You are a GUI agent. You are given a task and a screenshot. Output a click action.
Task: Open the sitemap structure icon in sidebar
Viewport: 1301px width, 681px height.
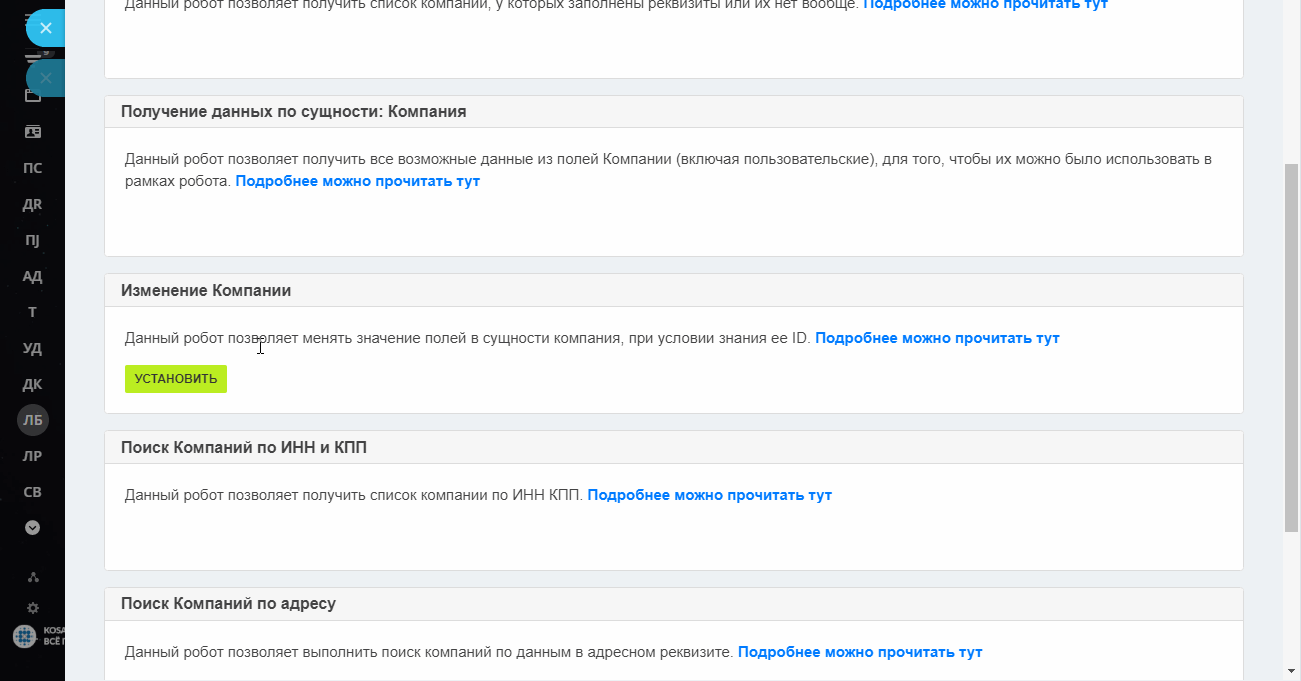coord(33,577)
